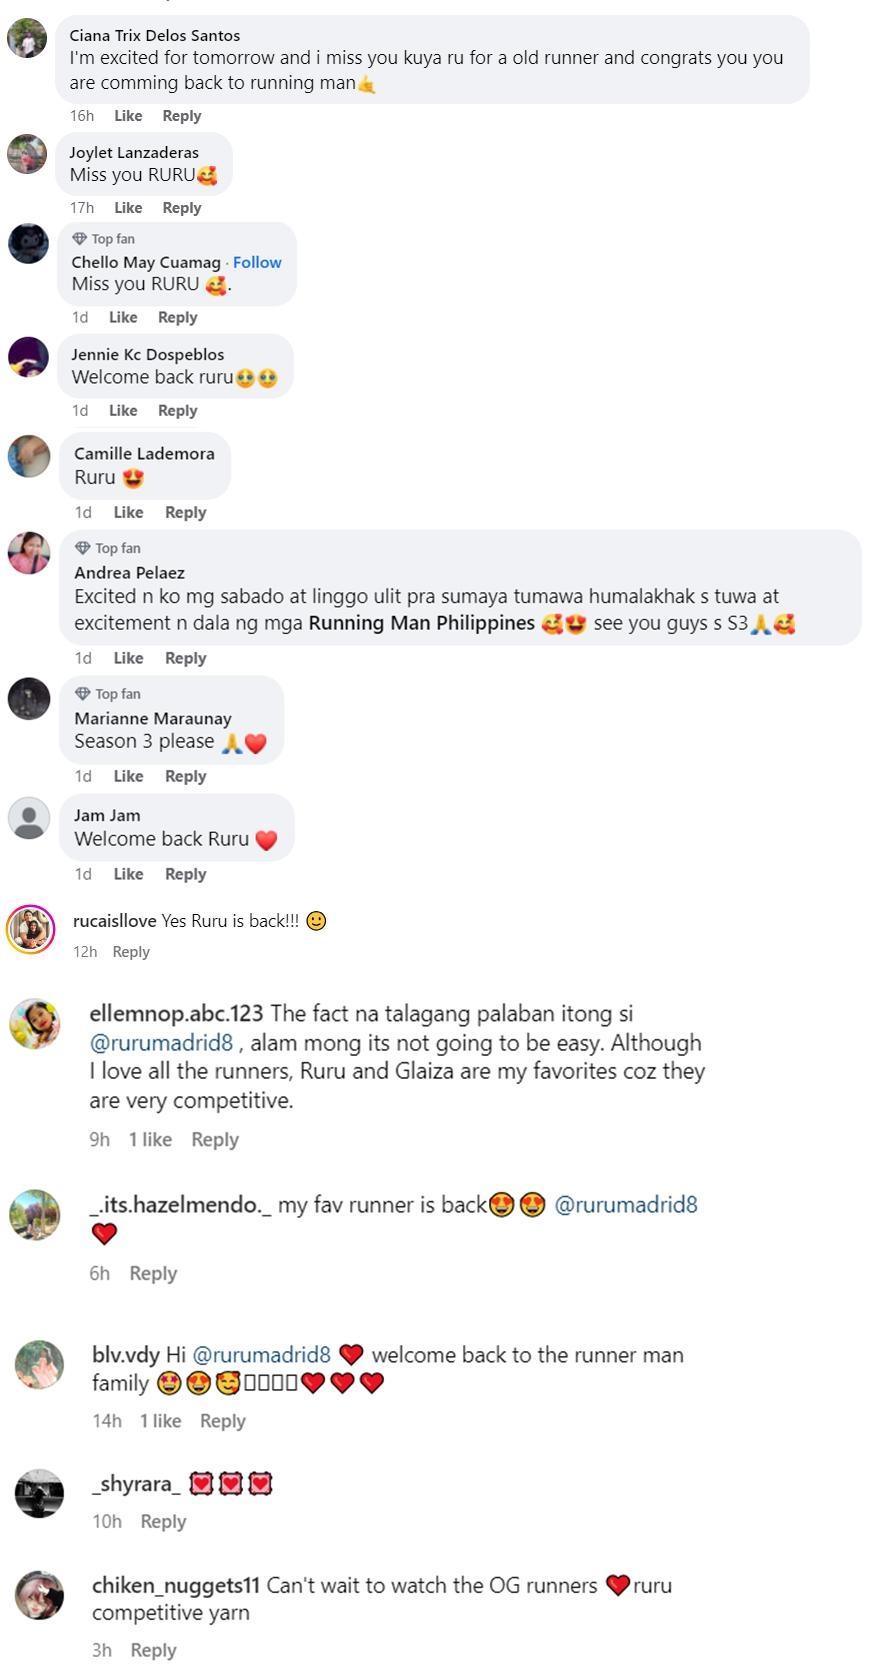Screen dimensions: 876x1675
Task: Reply to _shyrara_'s comment
Action: click(x=163, y=1521)
